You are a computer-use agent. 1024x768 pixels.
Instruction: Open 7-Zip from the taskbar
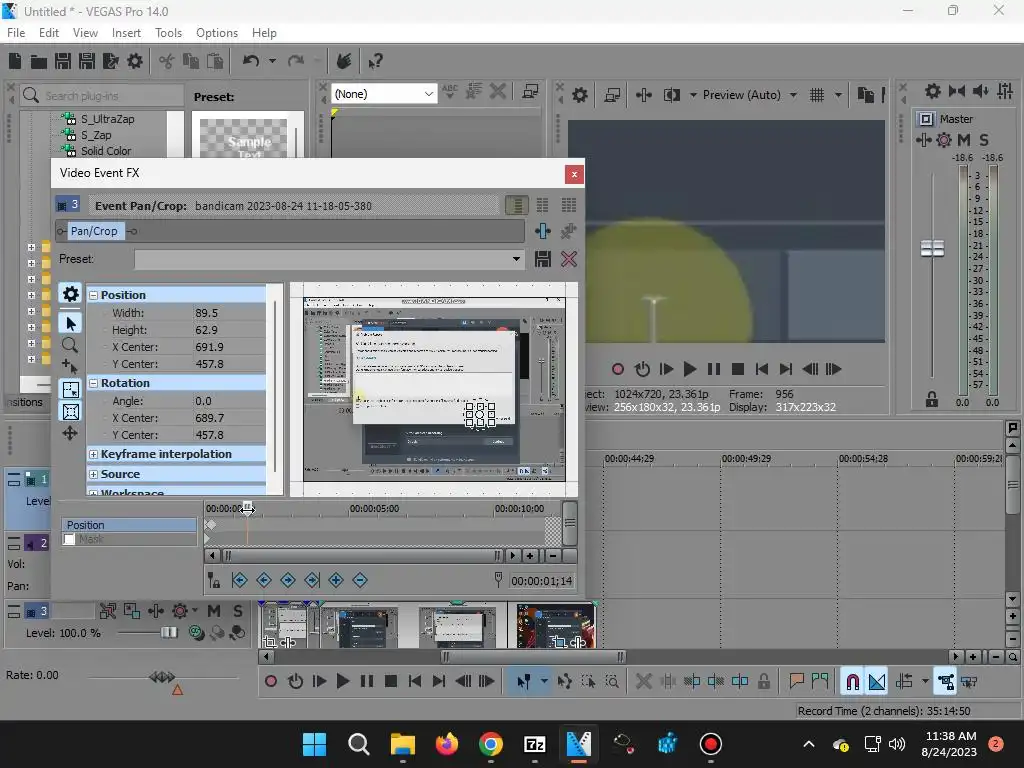pyautogui.click(x=535, y=744)
